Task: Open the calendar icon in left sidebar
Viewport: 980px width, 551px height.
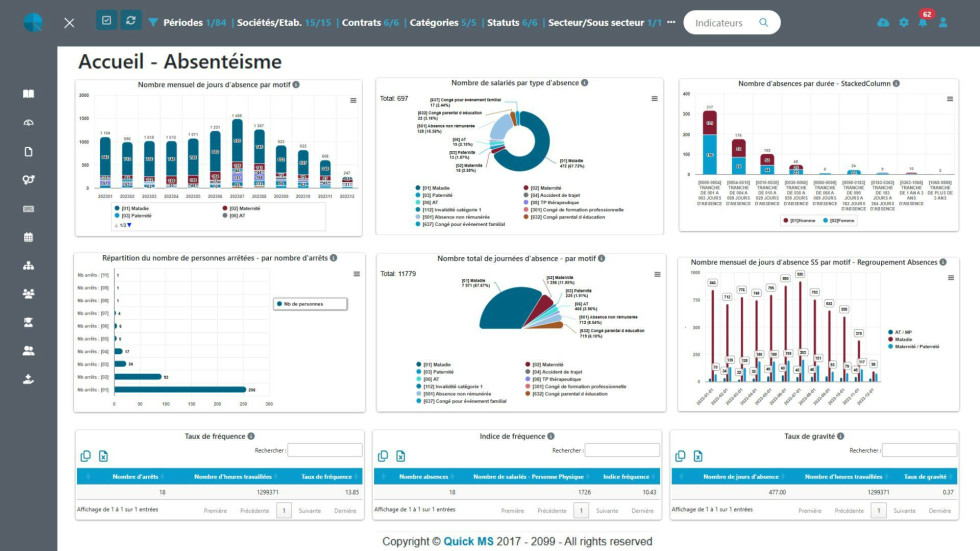Action: 28,237
